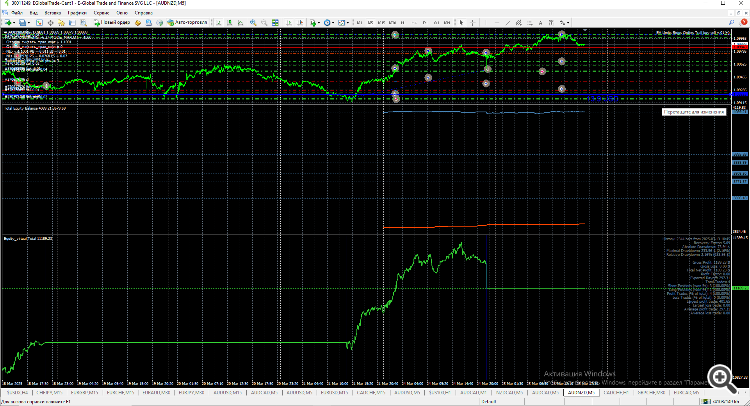Click the blue price label on scale
This screenshot has height=406, width=750.
[x=740, y=94]
